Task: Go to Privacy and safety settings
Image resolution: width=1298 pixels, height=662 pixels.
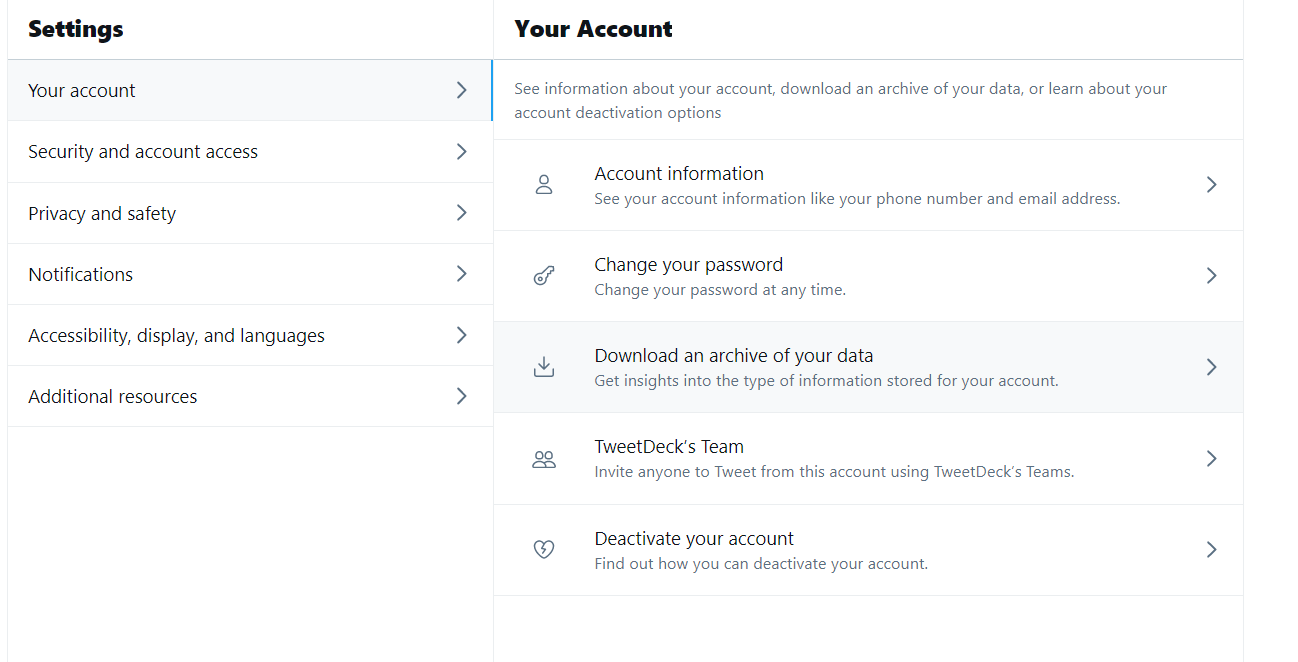Action: pyautogui.click(x=250, y=213)
